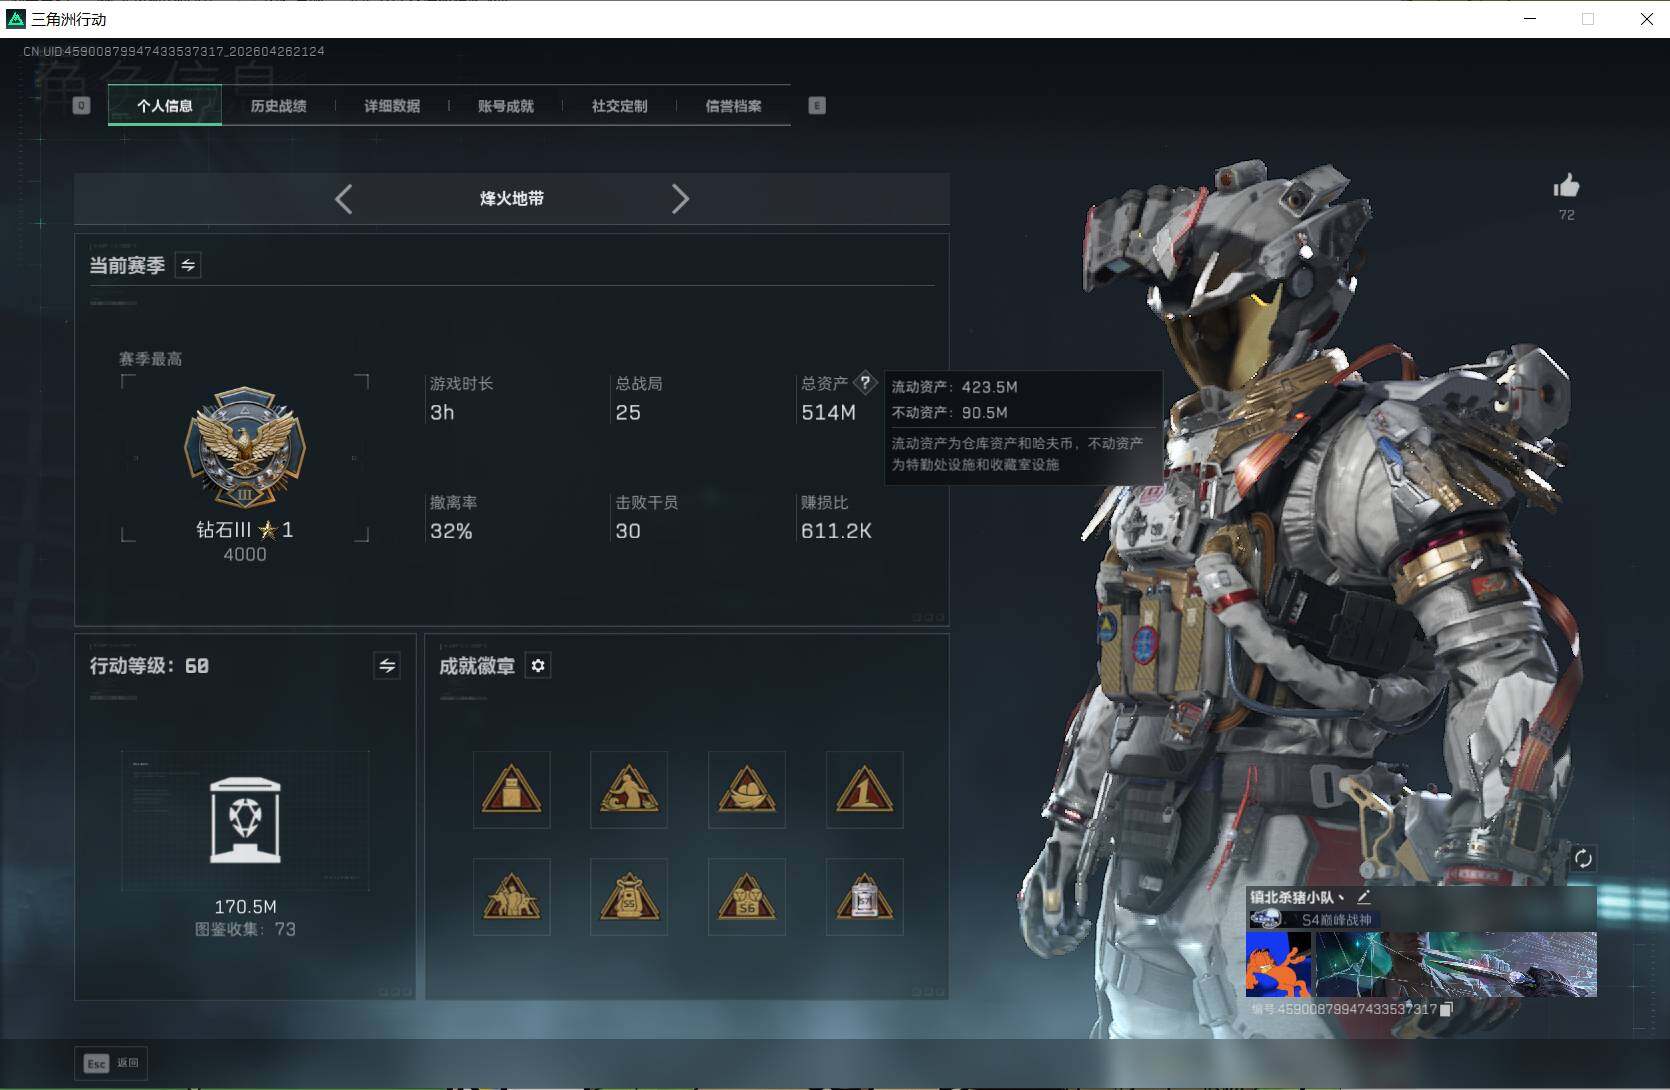The image size is (1670, 1090).
Task: Select the silver S7 achievement badge
Action: (x=865, y=897)
